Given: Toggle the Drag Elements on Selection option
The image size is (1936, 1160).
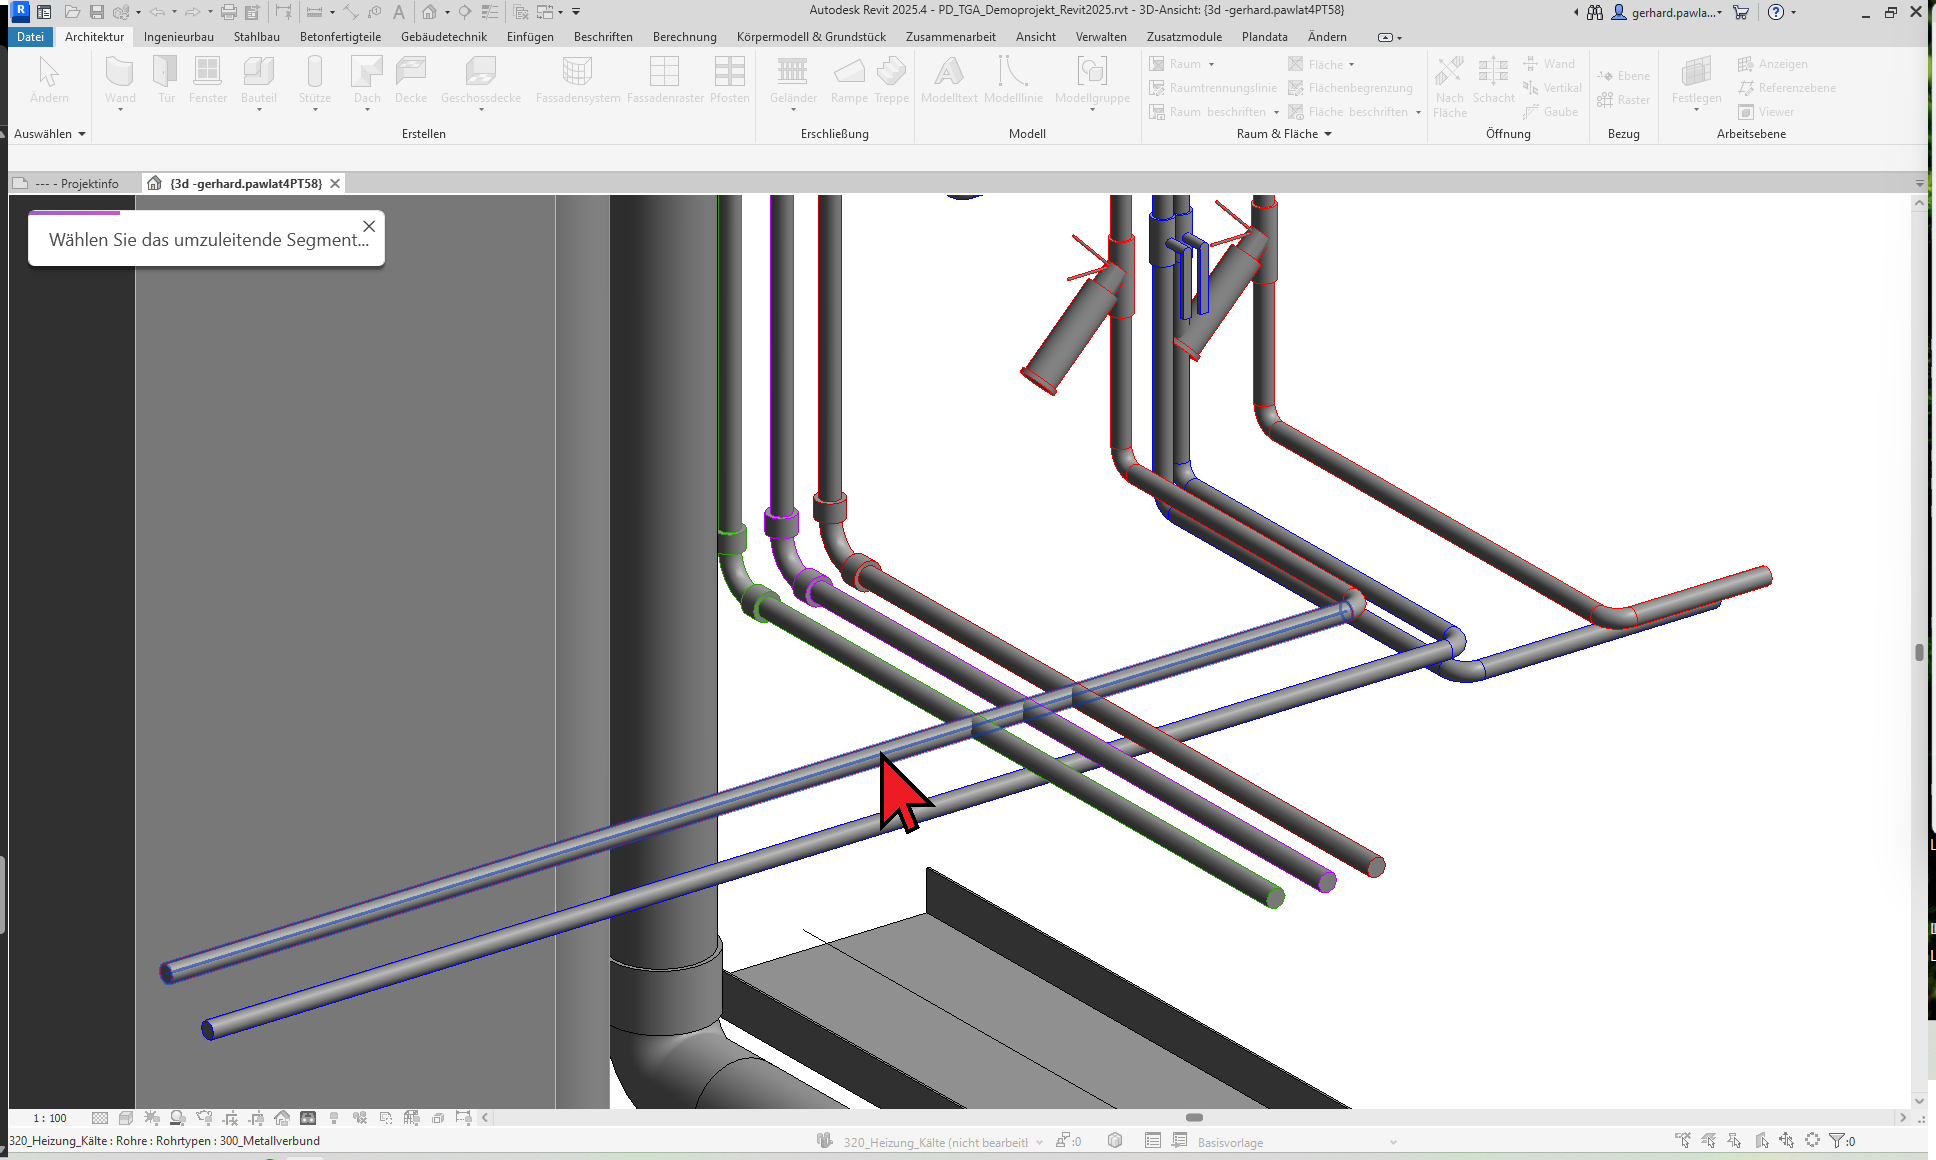Looking at the screenshot, I should click(1787, 1141).
